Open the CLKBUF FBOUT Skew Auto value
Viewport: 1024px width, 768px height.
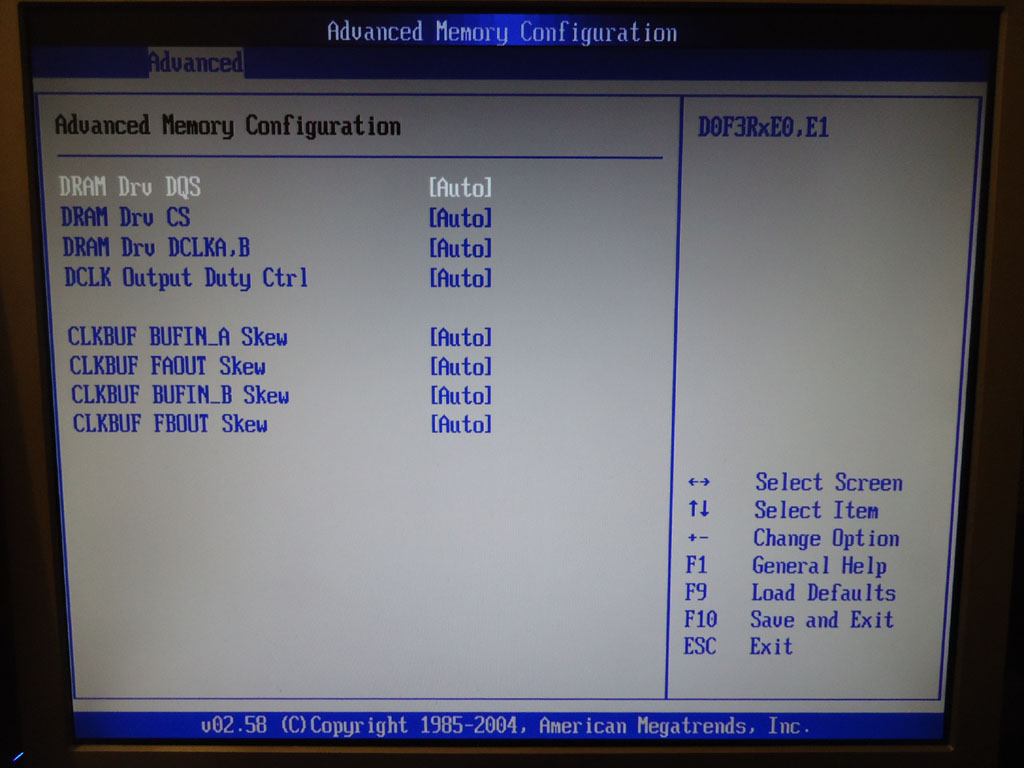click(x=460, y=424)
